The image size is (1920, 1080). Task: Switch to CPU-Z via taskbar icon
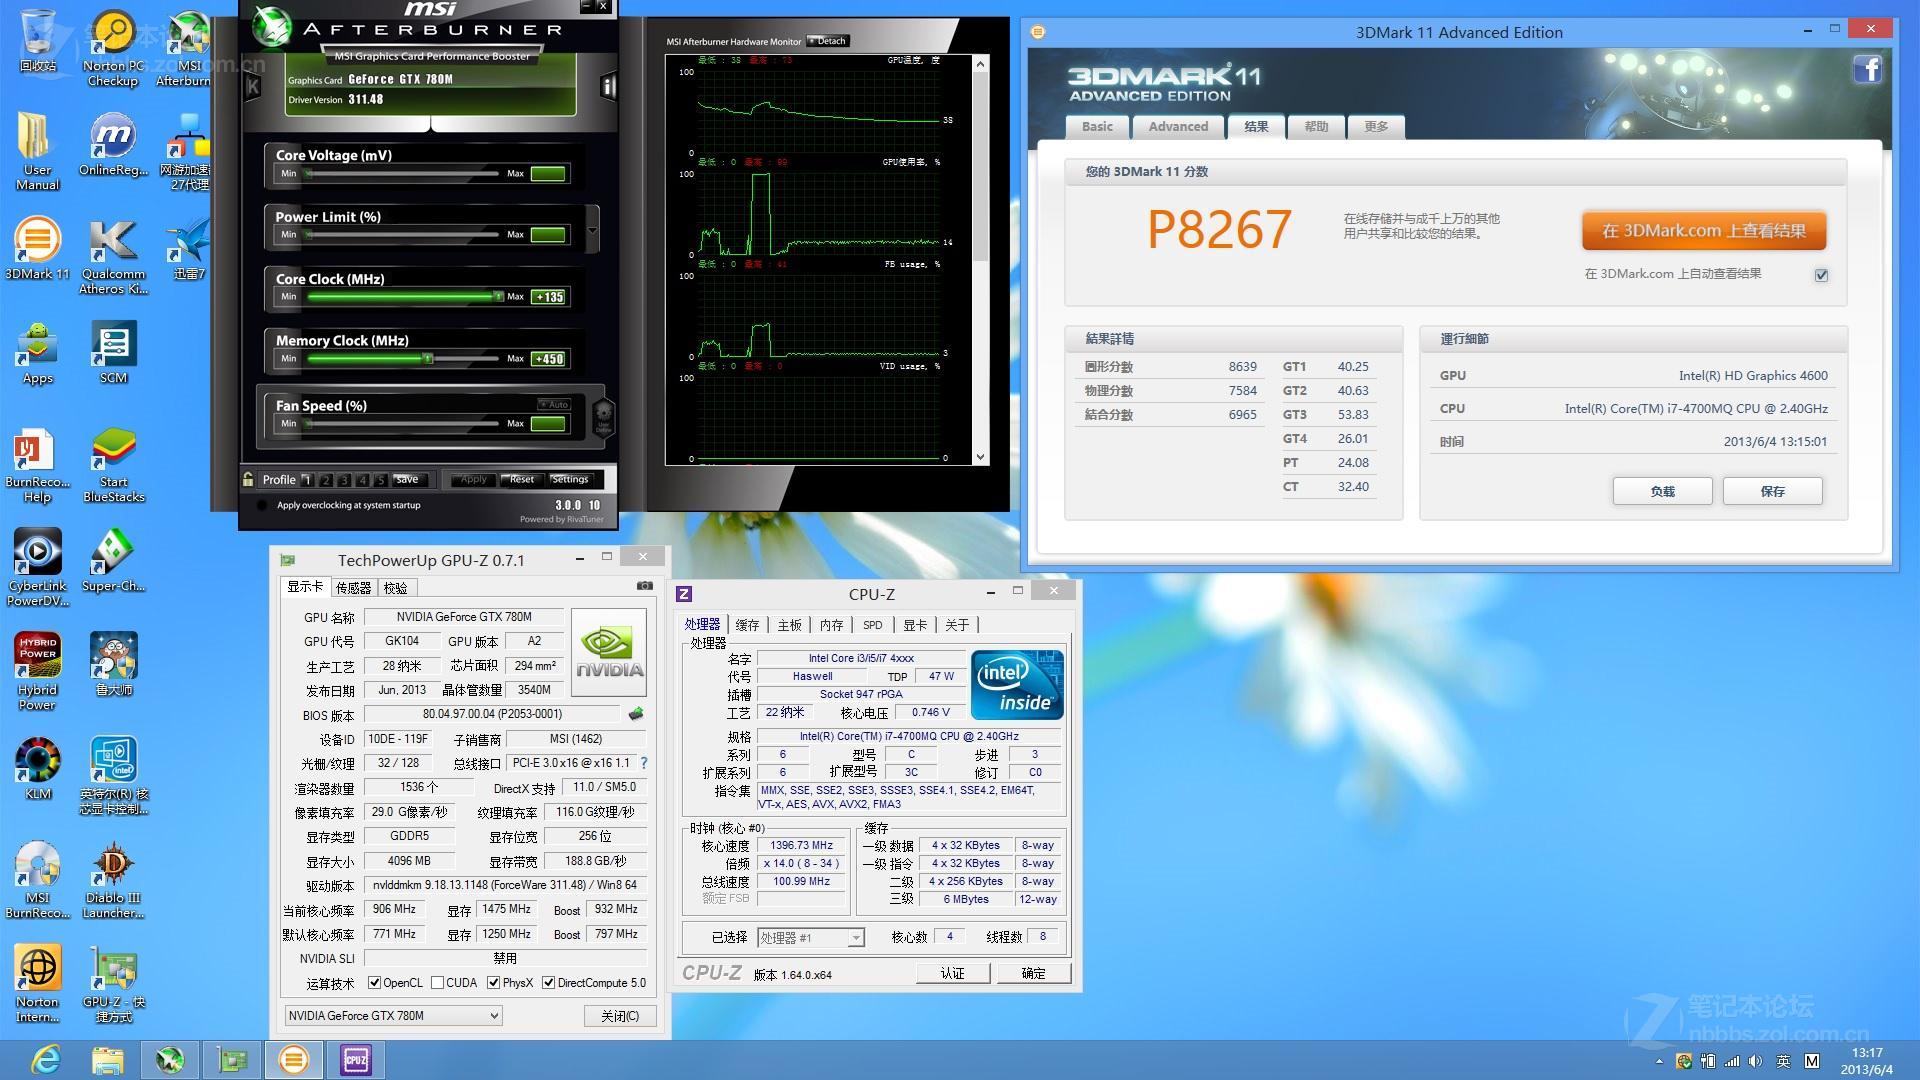click(356, 1060)
